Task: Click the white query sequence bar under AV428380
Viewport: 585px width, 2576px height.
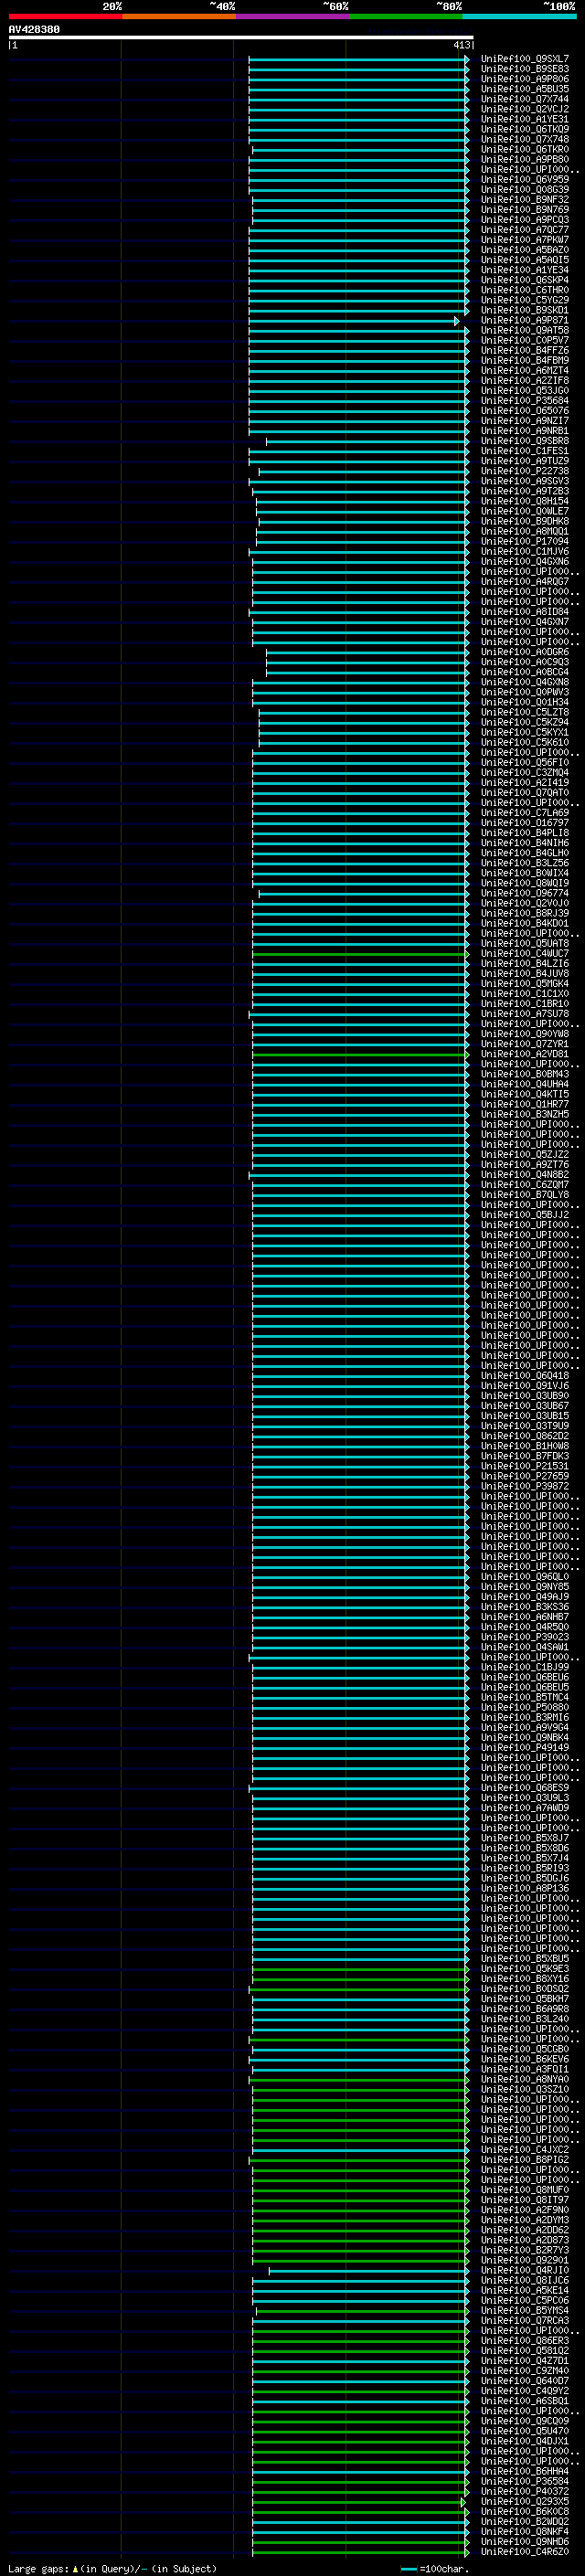Action: pyautogui.click(x=241, y=38)
